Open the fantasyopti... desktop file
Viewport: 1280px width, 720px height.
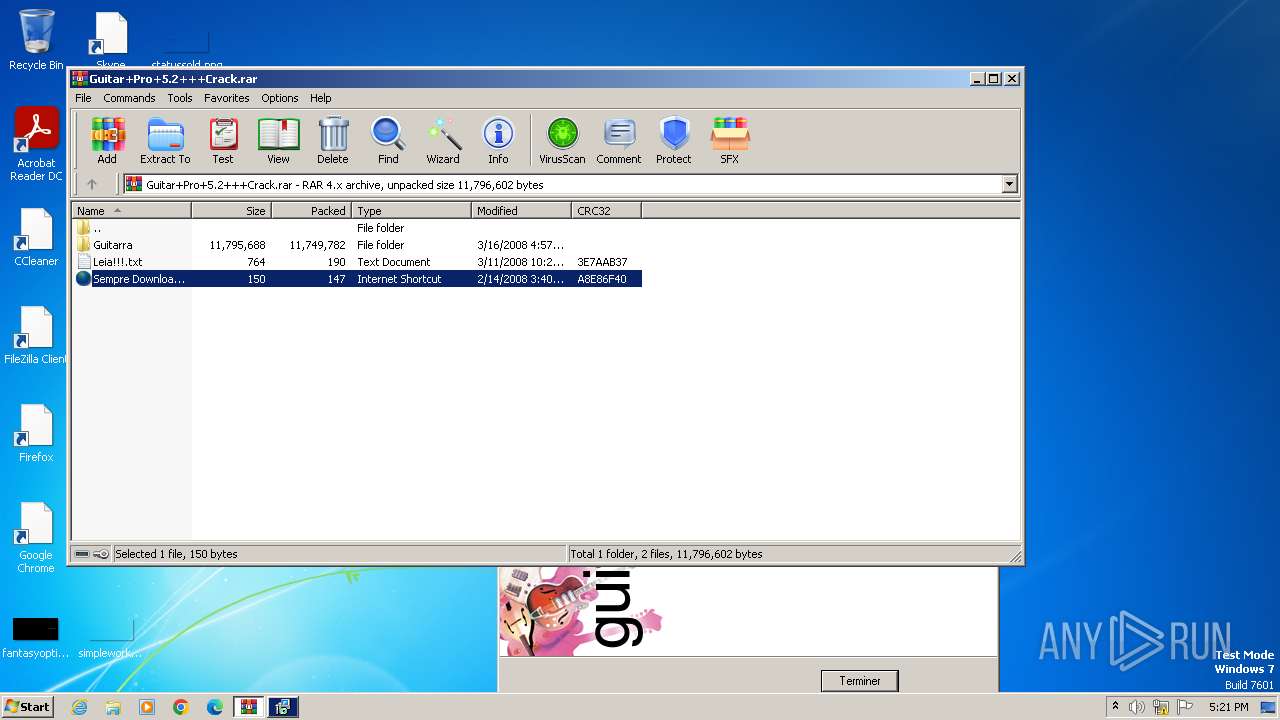(35, 638)
